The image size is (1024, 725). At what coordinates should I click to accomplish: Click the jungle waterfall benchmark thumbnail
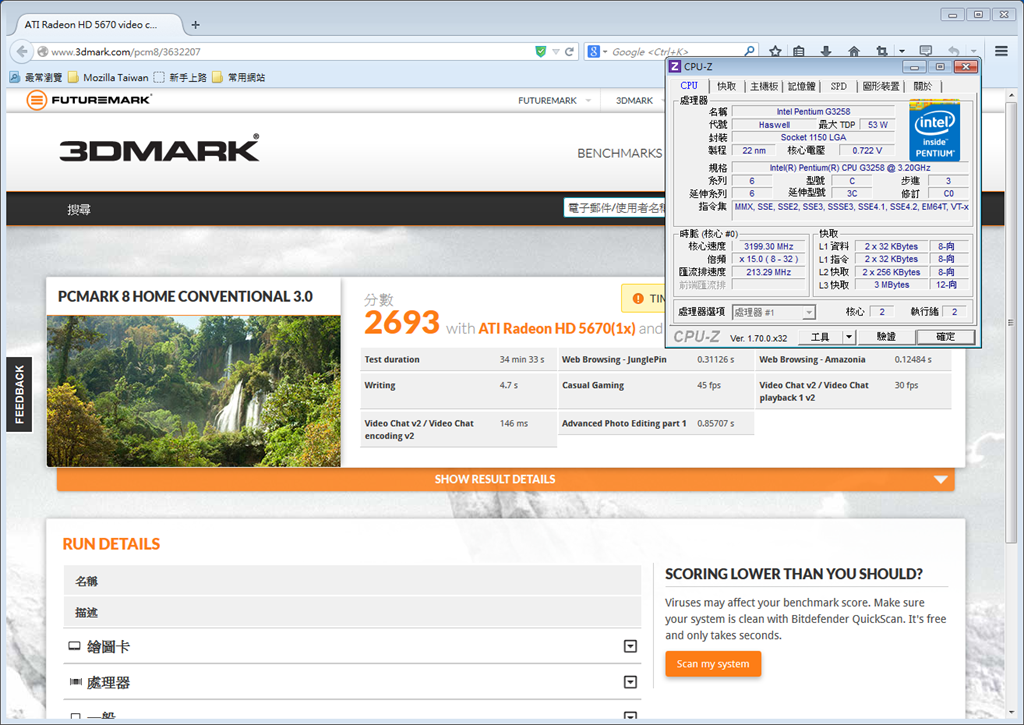click(194, 391)
